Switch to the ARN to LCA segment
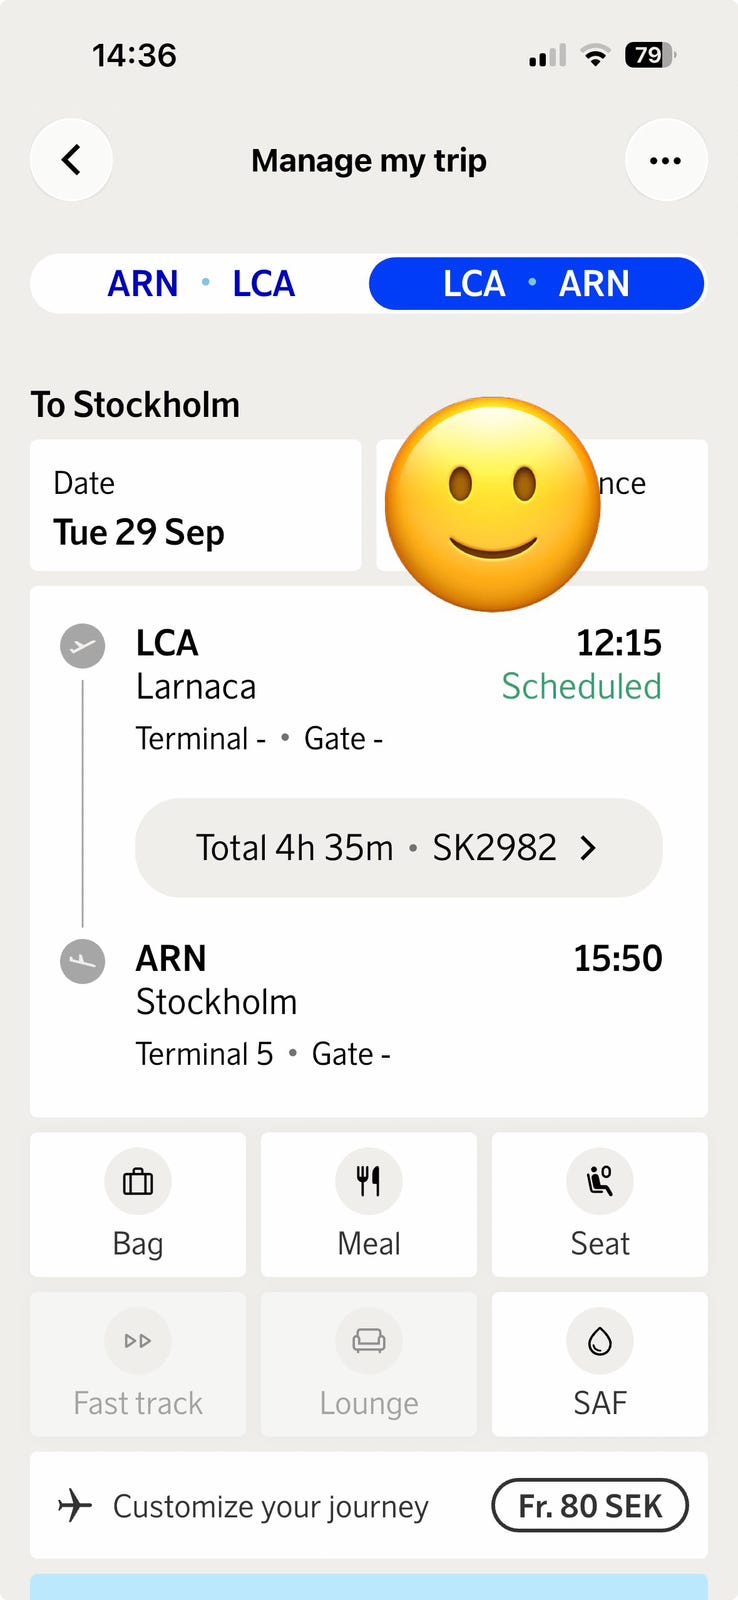Viewport: 738px width, 1600px height. [x=201, y=284]
